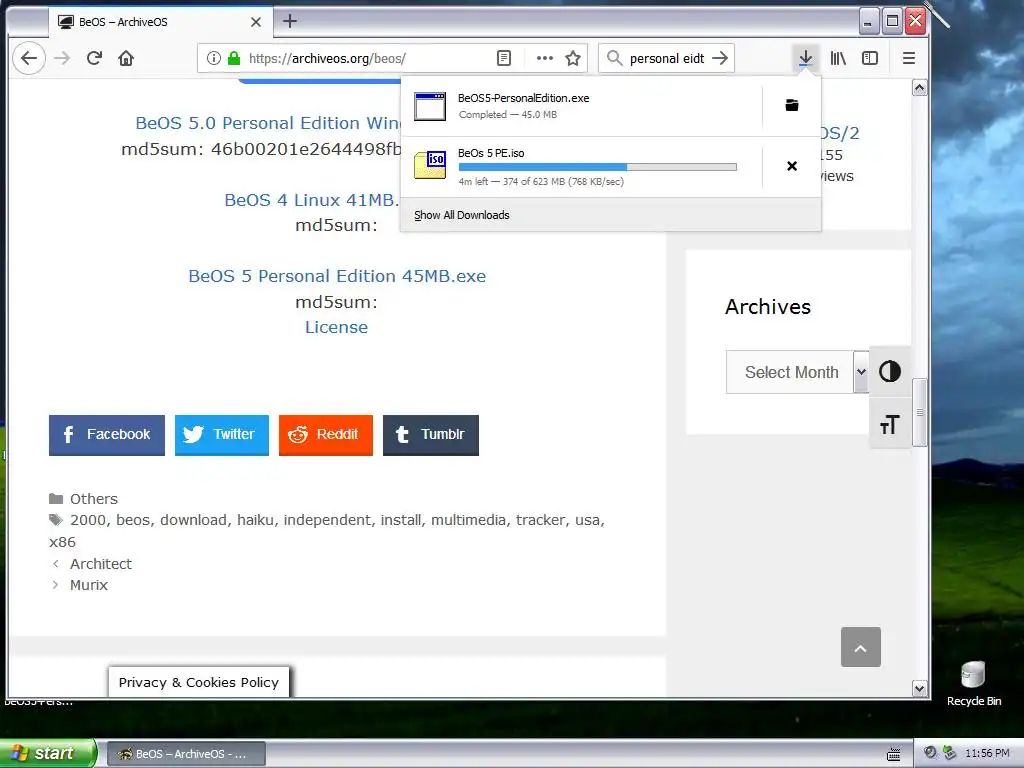The width and height of the screenshot is (1024, 768).
Task: Open the Firefox hamburger menu
Action: [908, 58]
